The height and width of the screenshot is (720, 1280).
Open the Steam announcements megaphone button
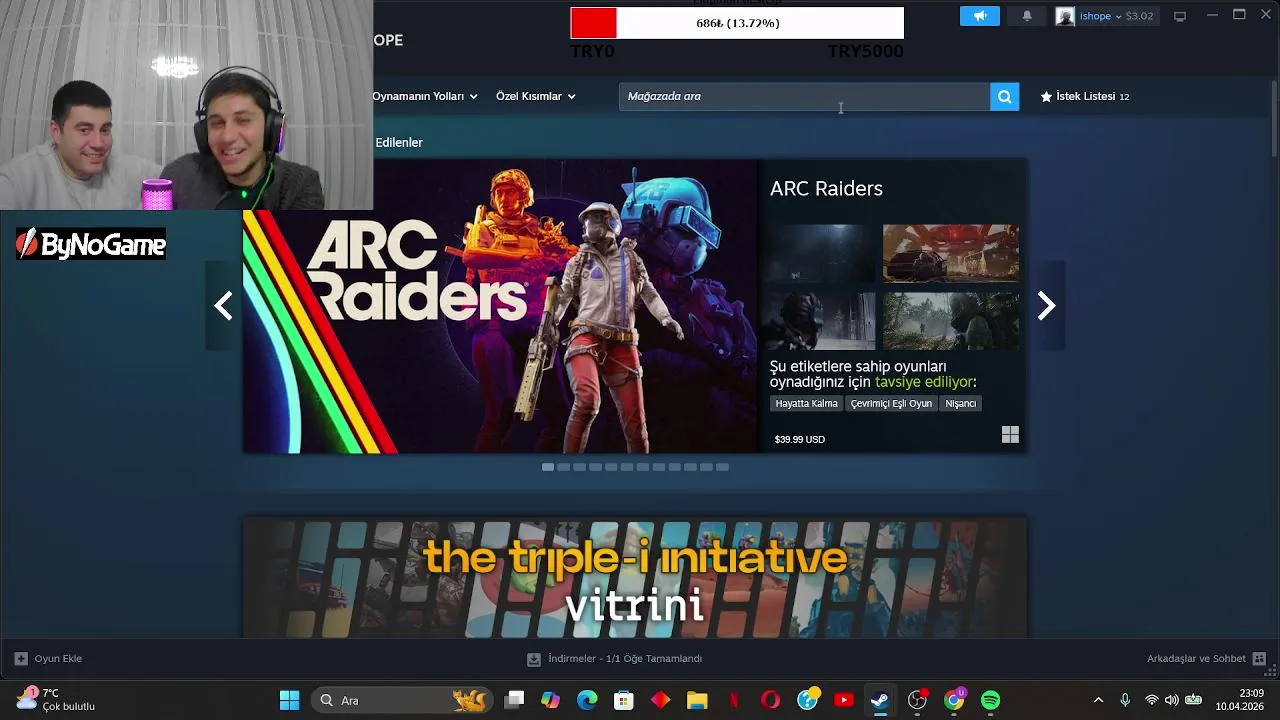(x=980, y=16)
